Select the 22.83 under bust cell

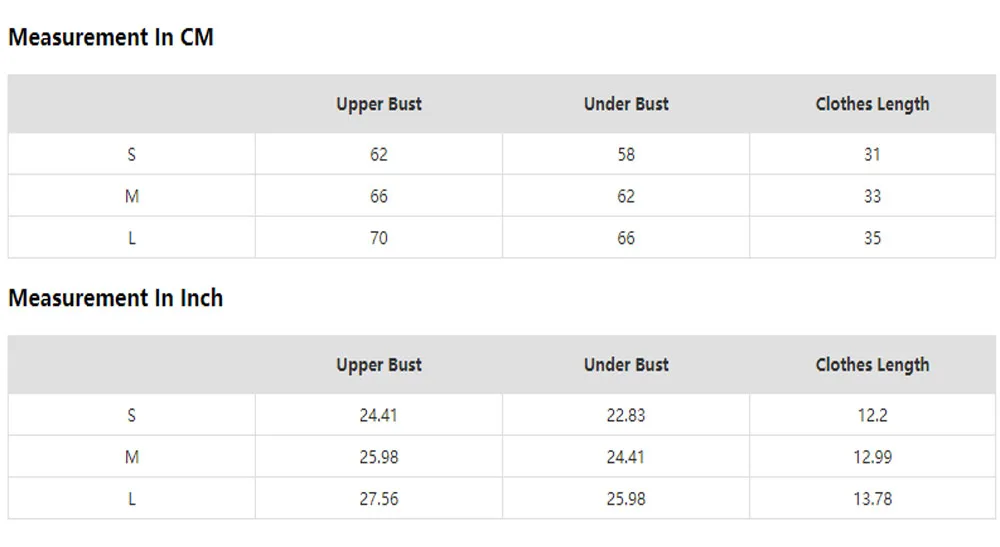tap(626, 415)
